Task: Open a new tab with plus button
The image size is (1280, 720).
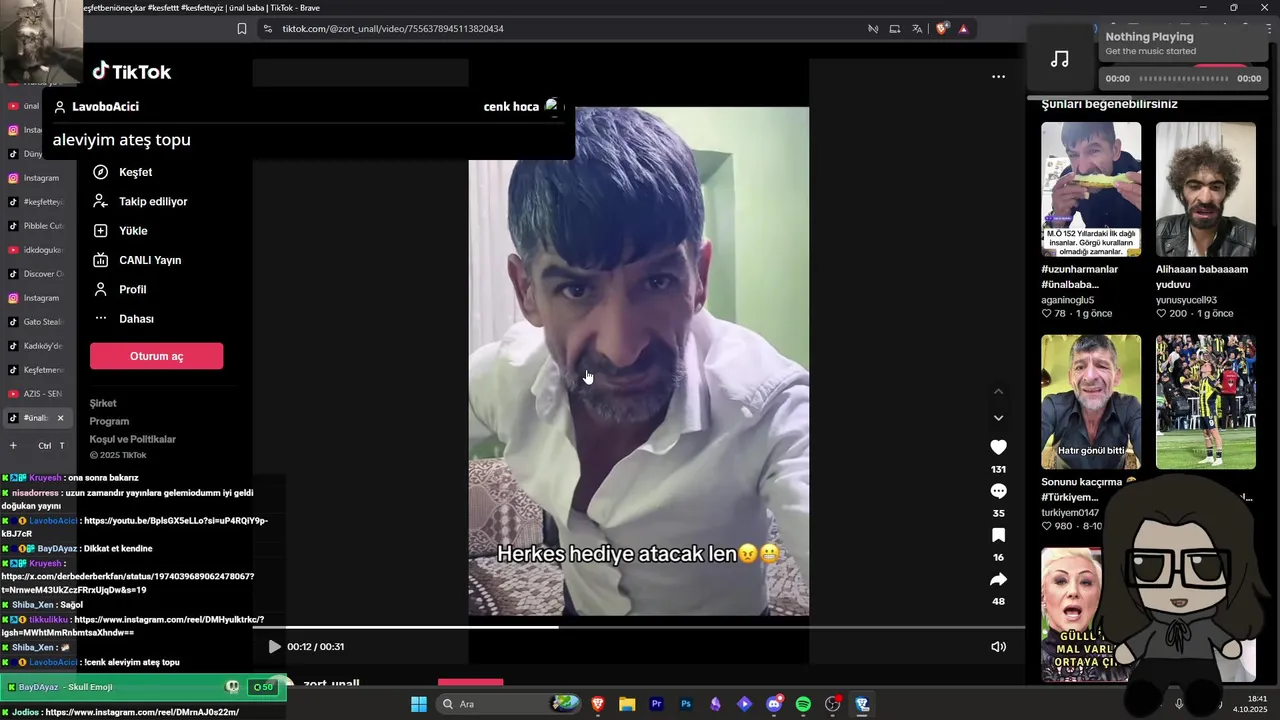Action: tap(13, 445)
